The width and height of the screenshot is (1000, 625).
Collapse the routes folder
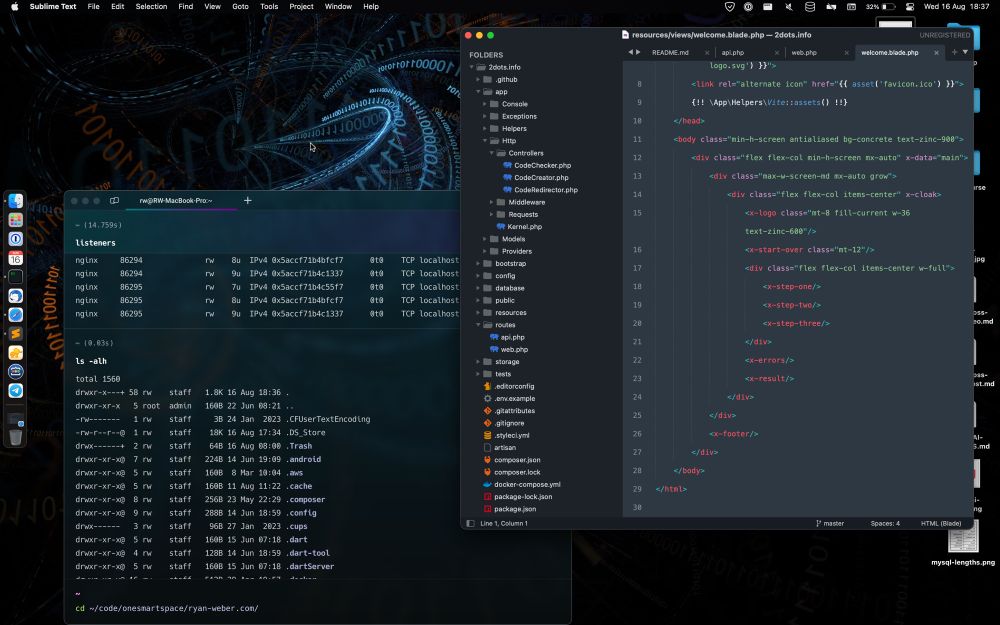(x=478, y=325)
